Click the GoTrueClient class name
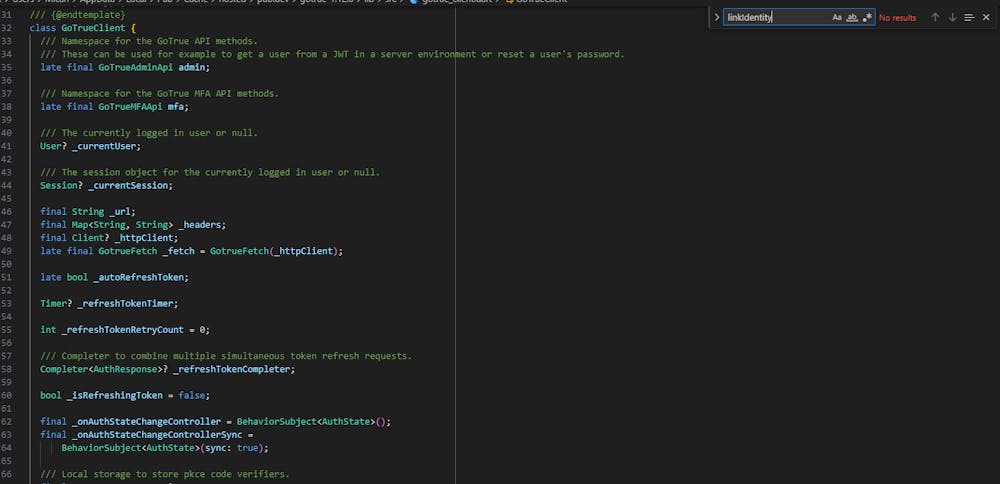 point(93,28)
